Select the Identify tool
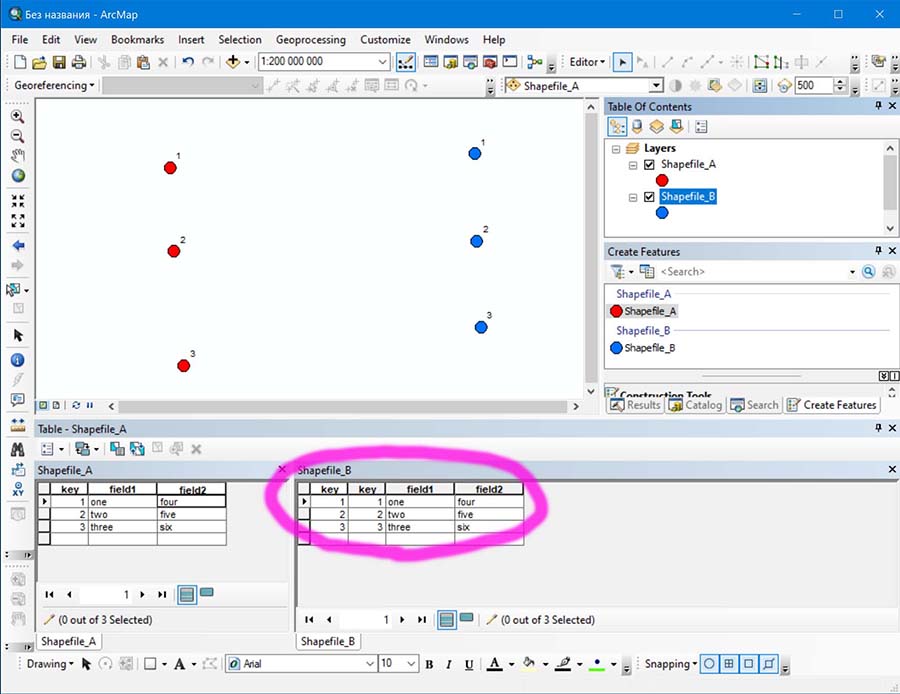Screen dimensions: 900x694 pyautogui.click(x=17, y=360)
